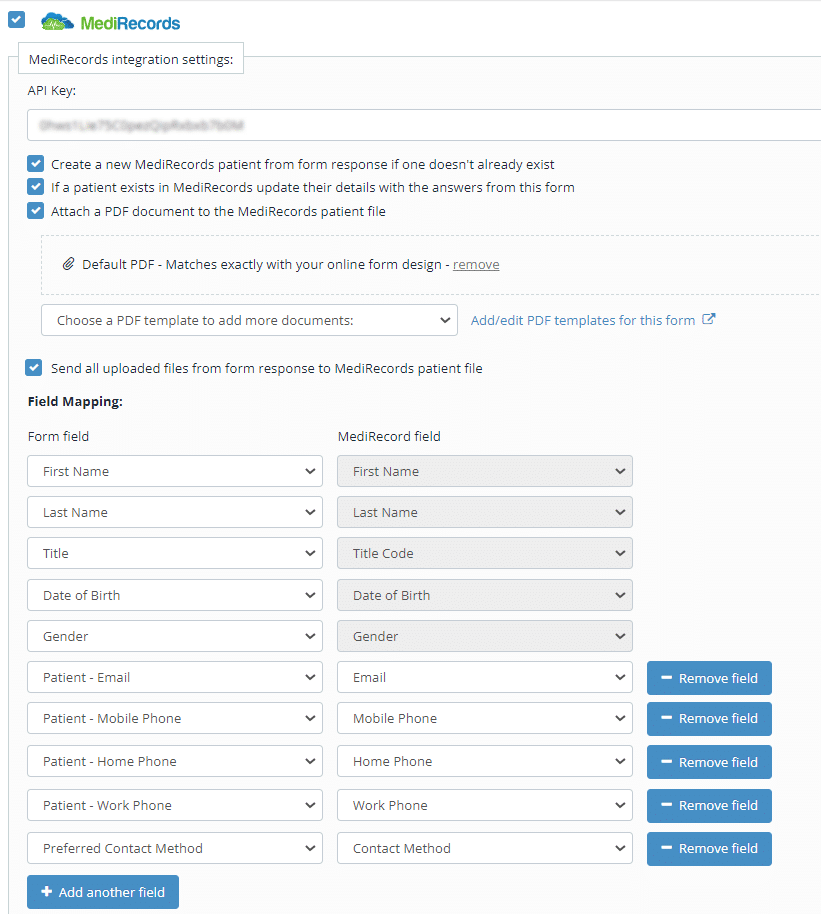
Task: Click inside the API Key field
Action: point(400,123)
